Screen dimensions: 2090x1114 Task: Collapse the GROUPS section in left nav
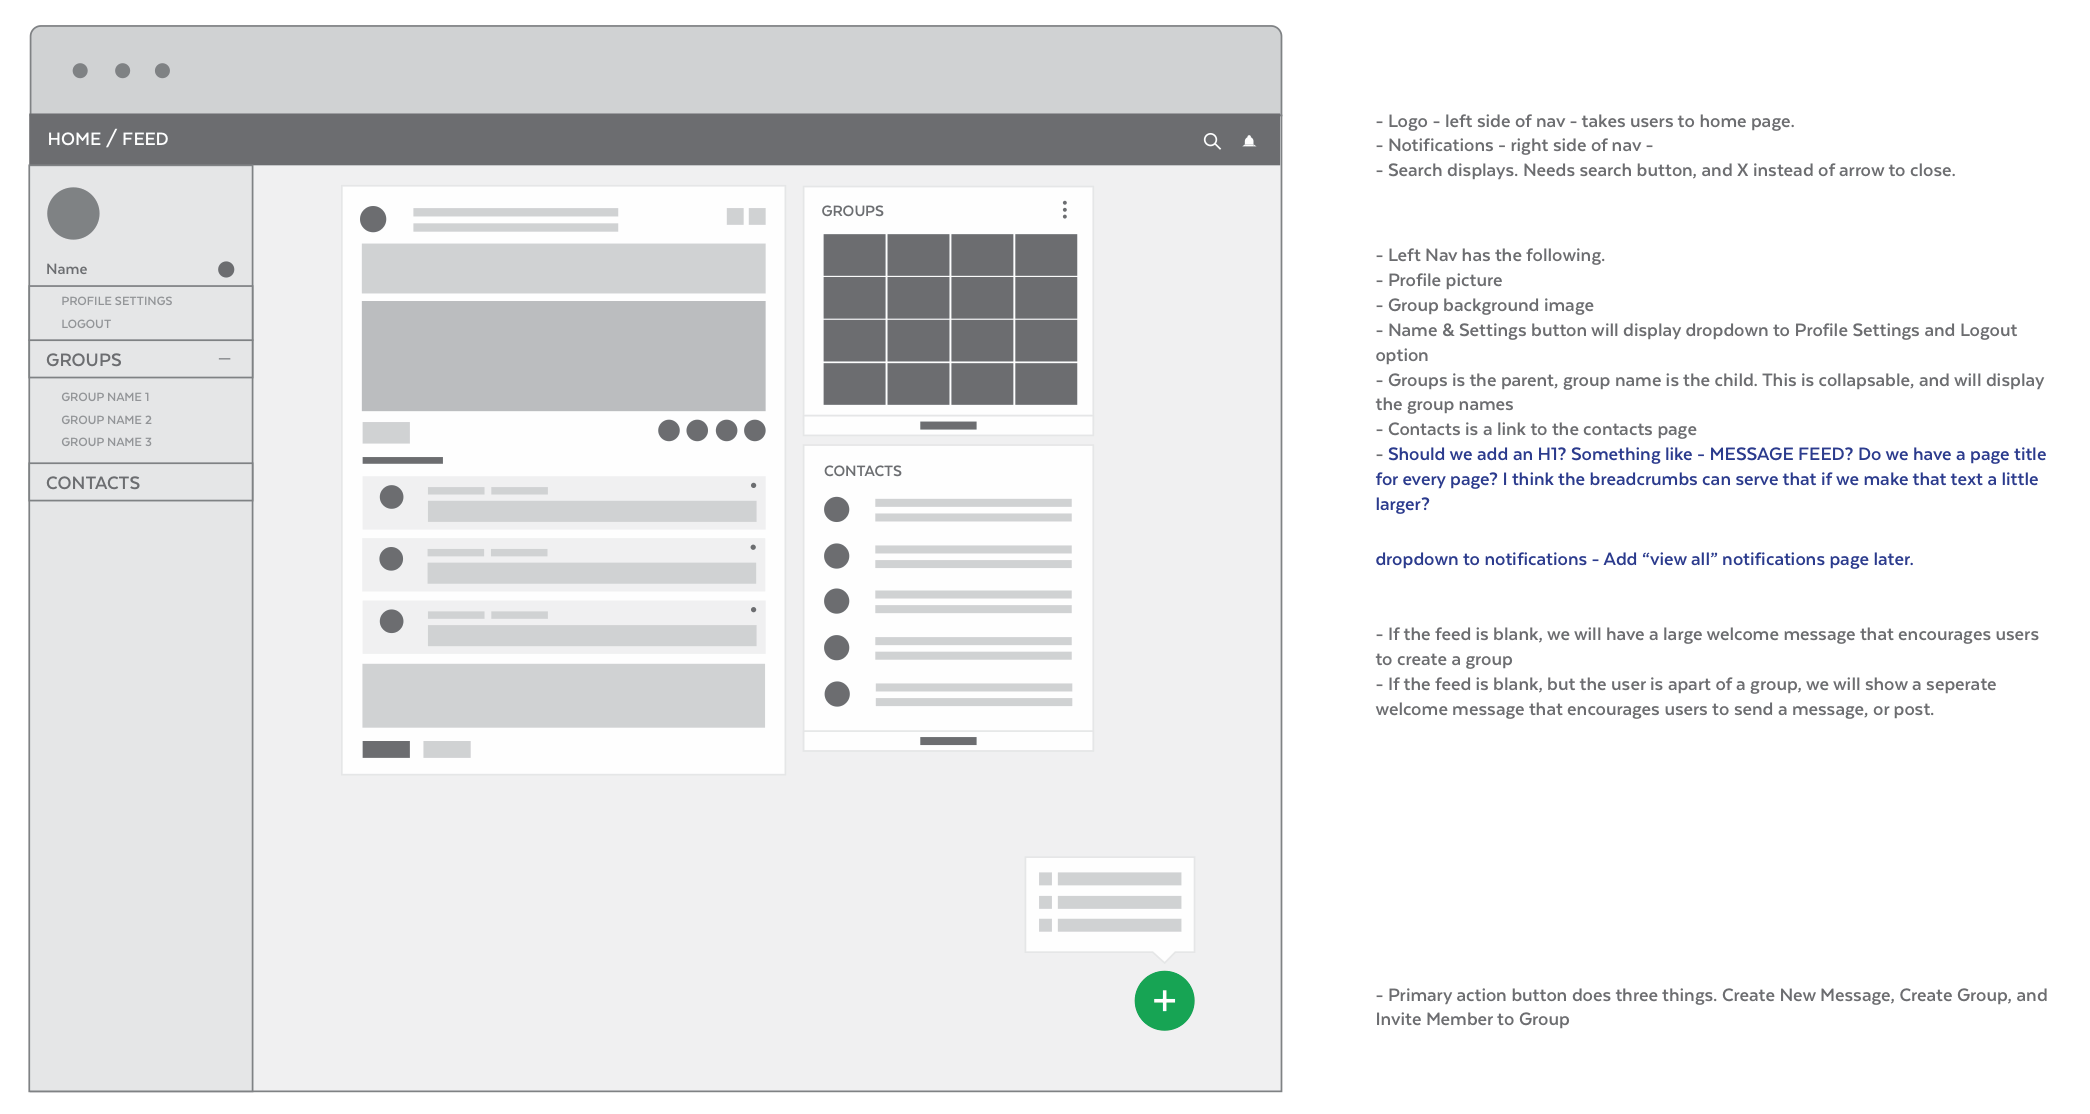pos(224,359)
